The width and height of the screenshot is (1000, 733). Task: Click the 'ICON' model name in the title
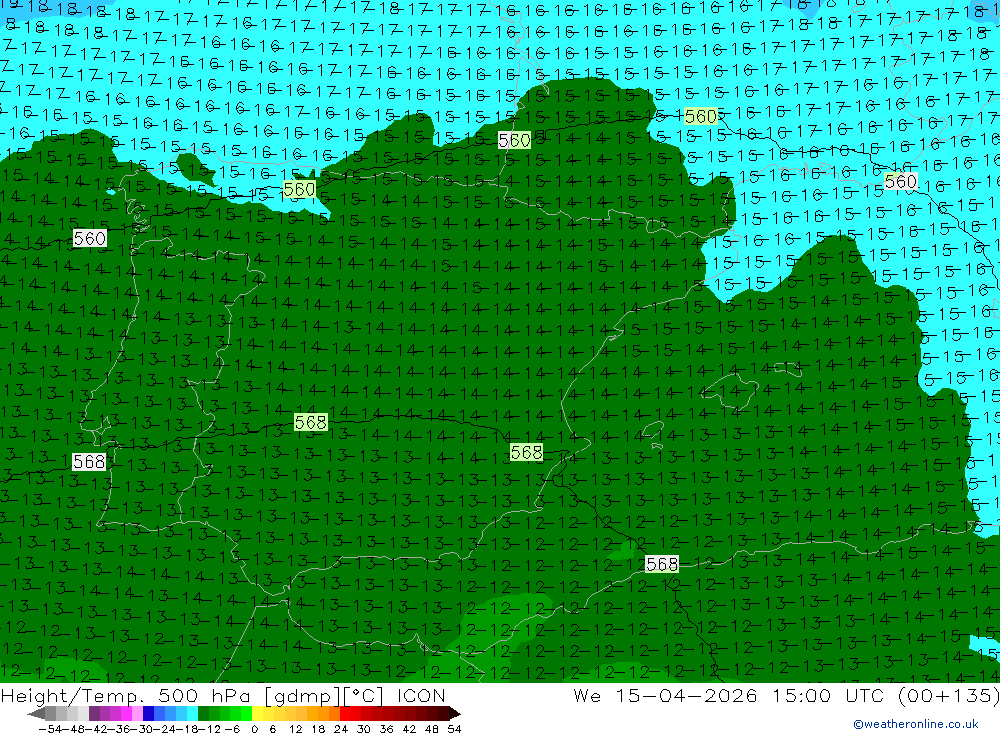click(x=421, y=695)
